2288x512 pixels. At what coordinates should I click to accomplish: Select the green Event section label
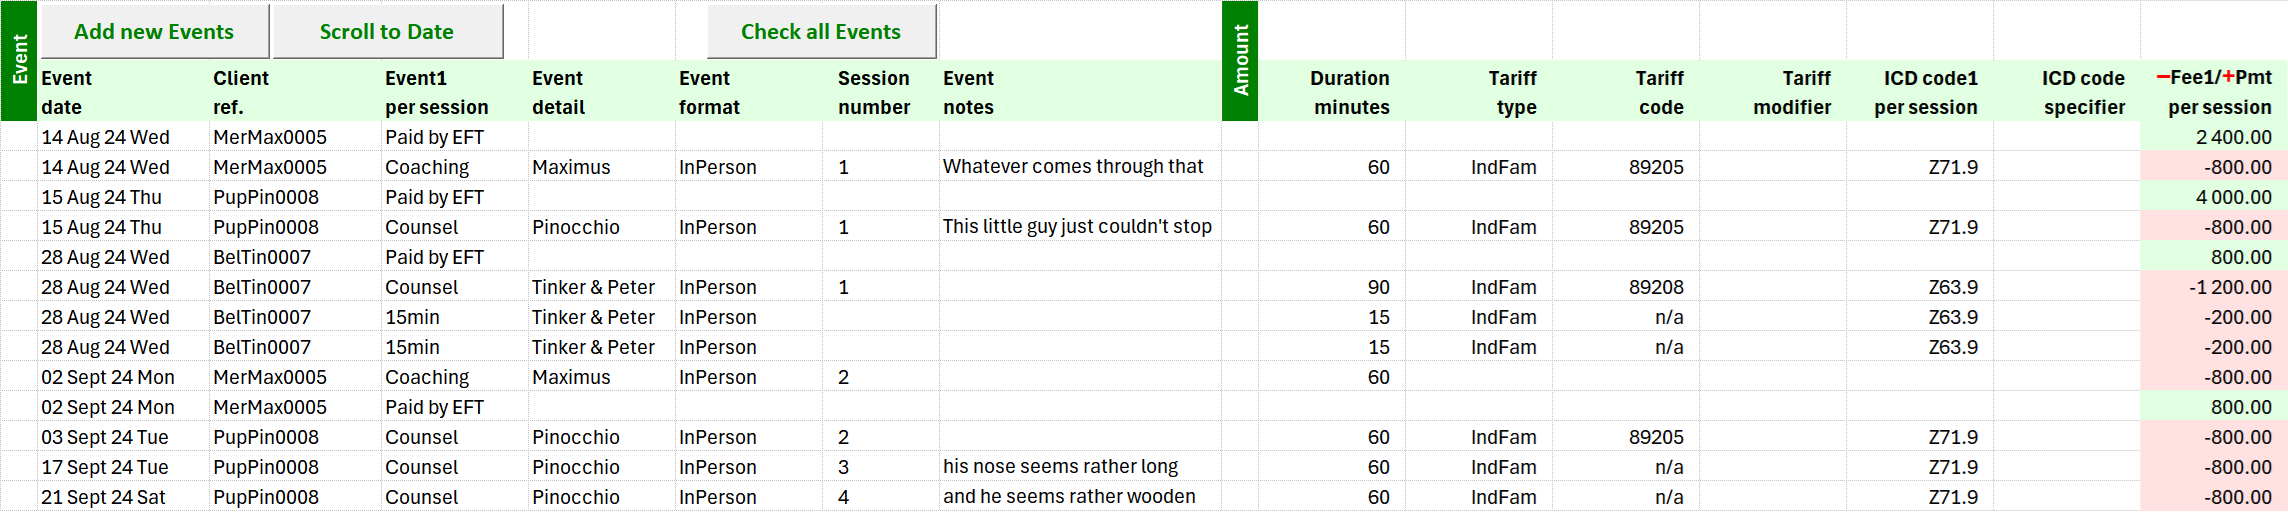tap(19, 60)
